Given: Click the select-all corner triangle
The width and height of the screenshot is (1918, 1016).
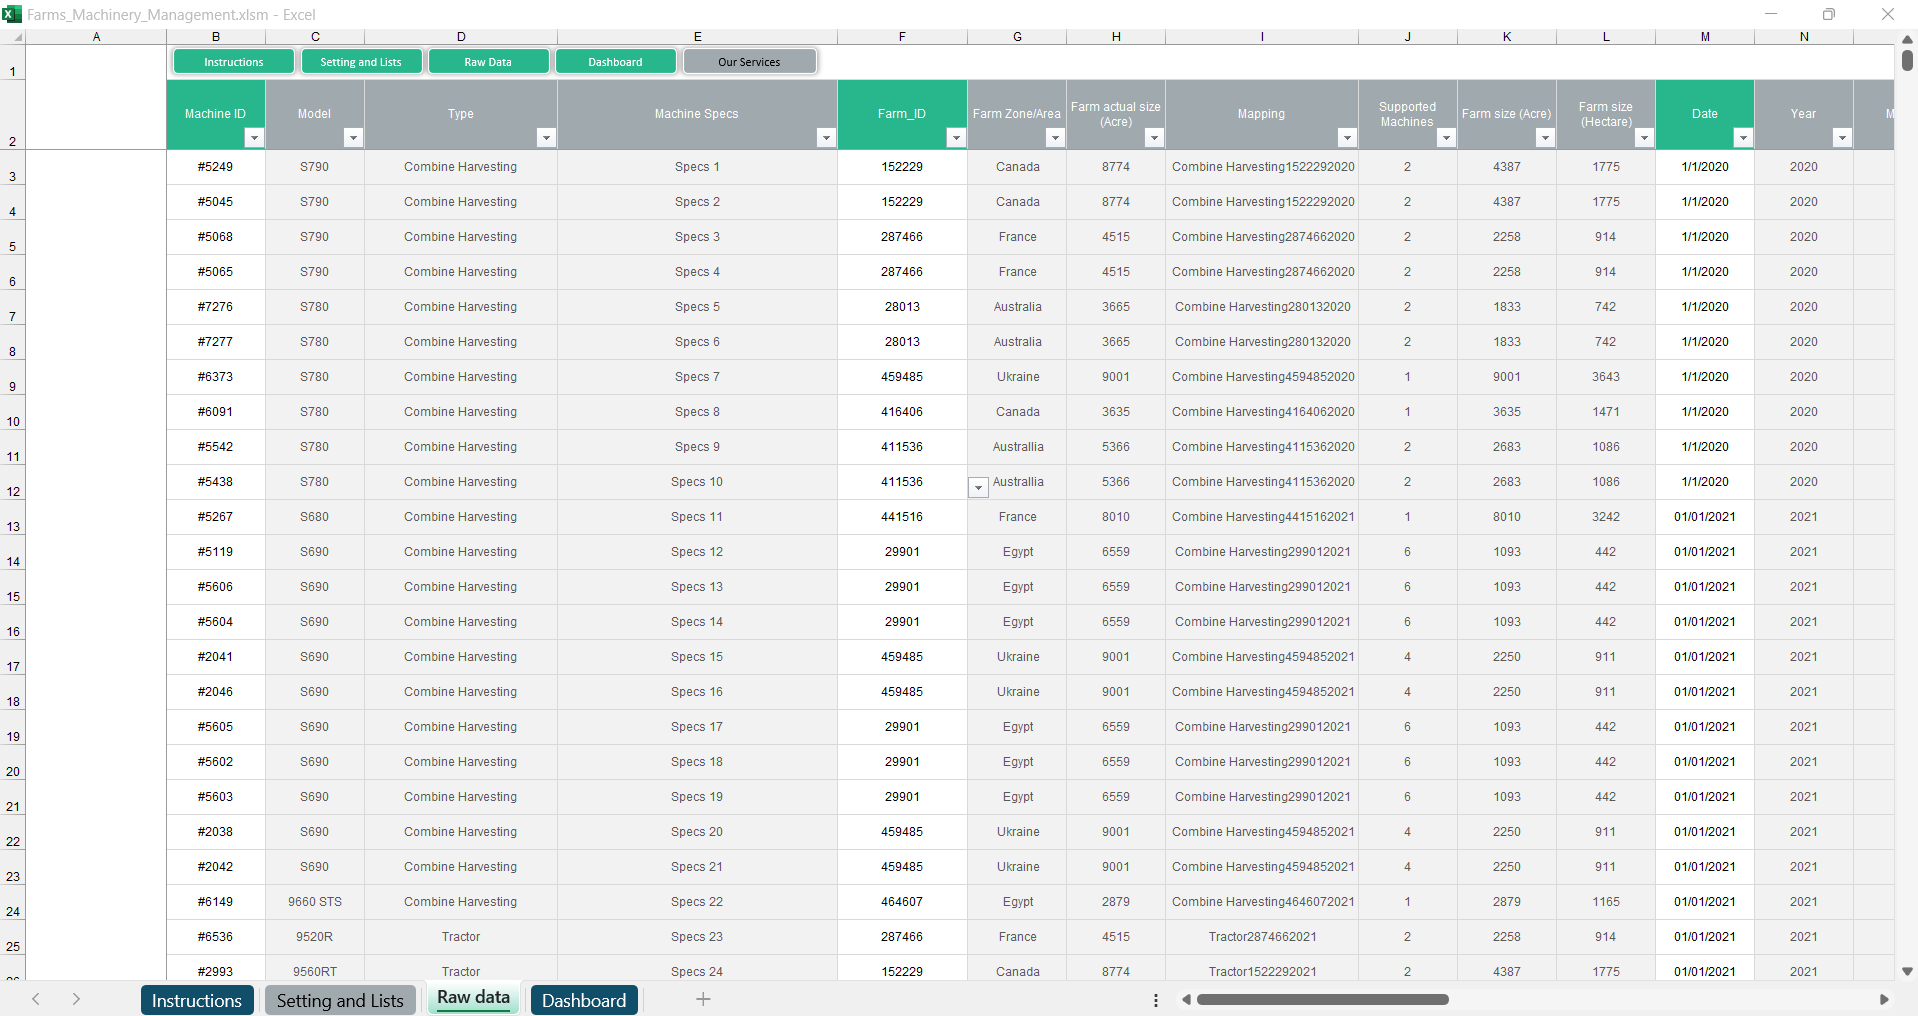Looking at the screenshot, I should (17, 37).
